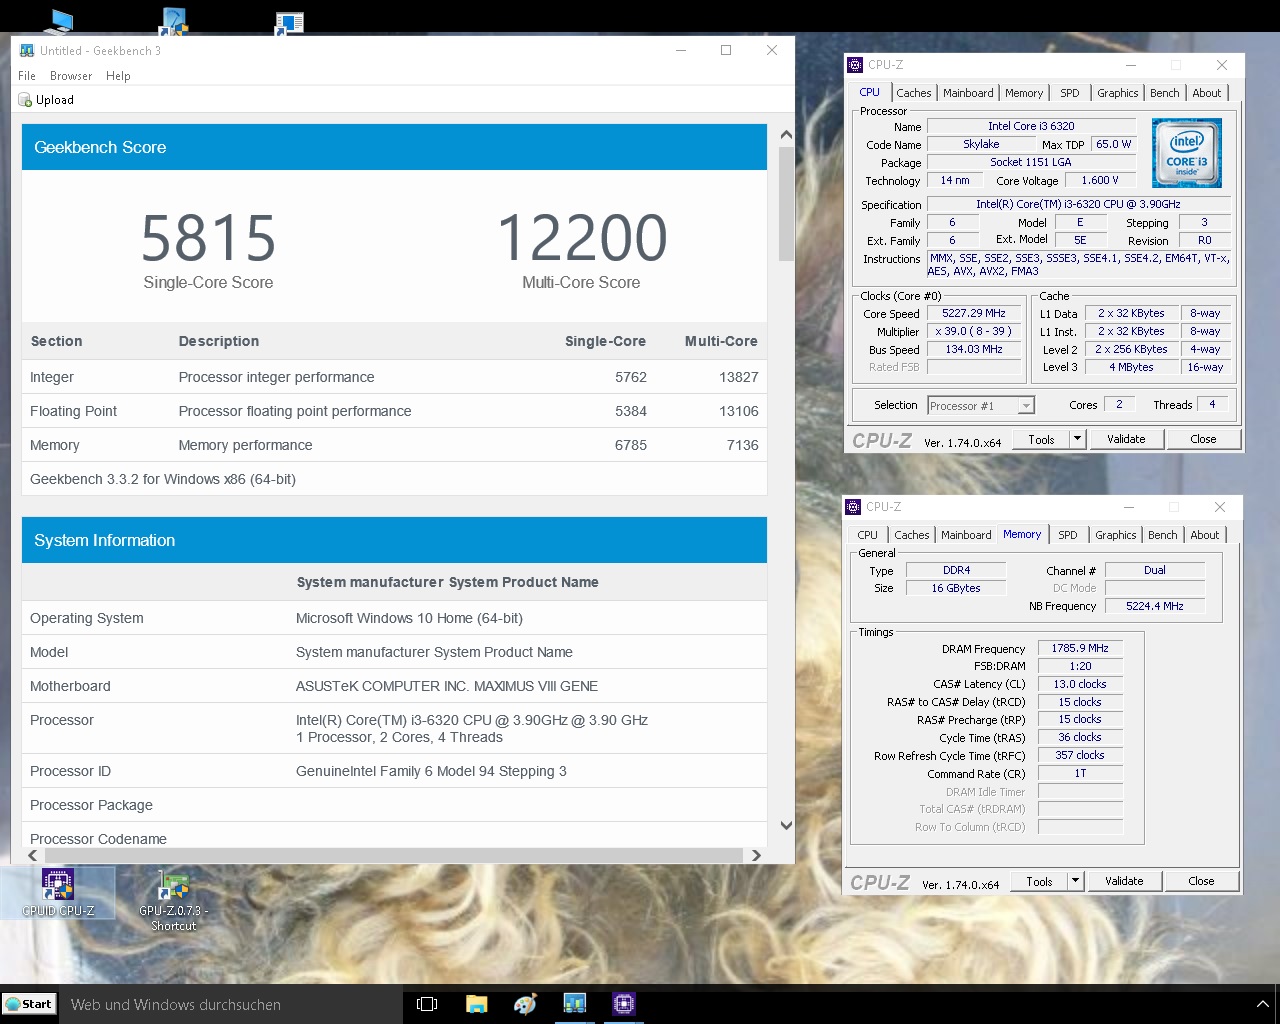Image resolution: width=1280 pixels, height=1024 pixels.
Task: Click the Core Speed value 5227.29 MHz
Action: (974, 313)
